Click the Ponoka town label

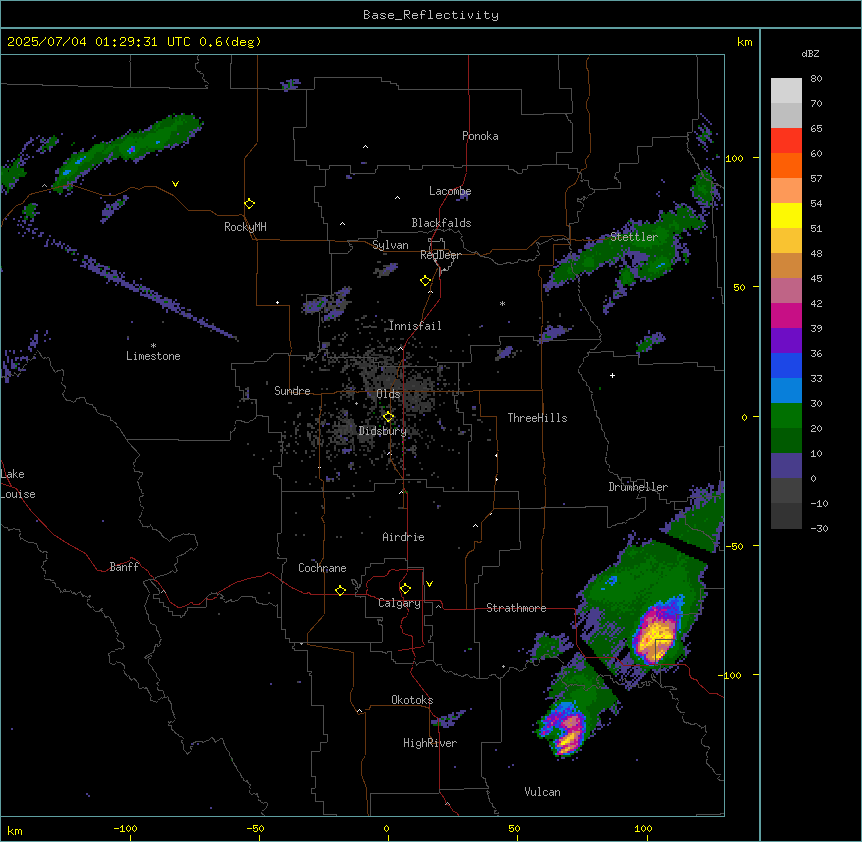pyautogui.click(x=480, y=136)
